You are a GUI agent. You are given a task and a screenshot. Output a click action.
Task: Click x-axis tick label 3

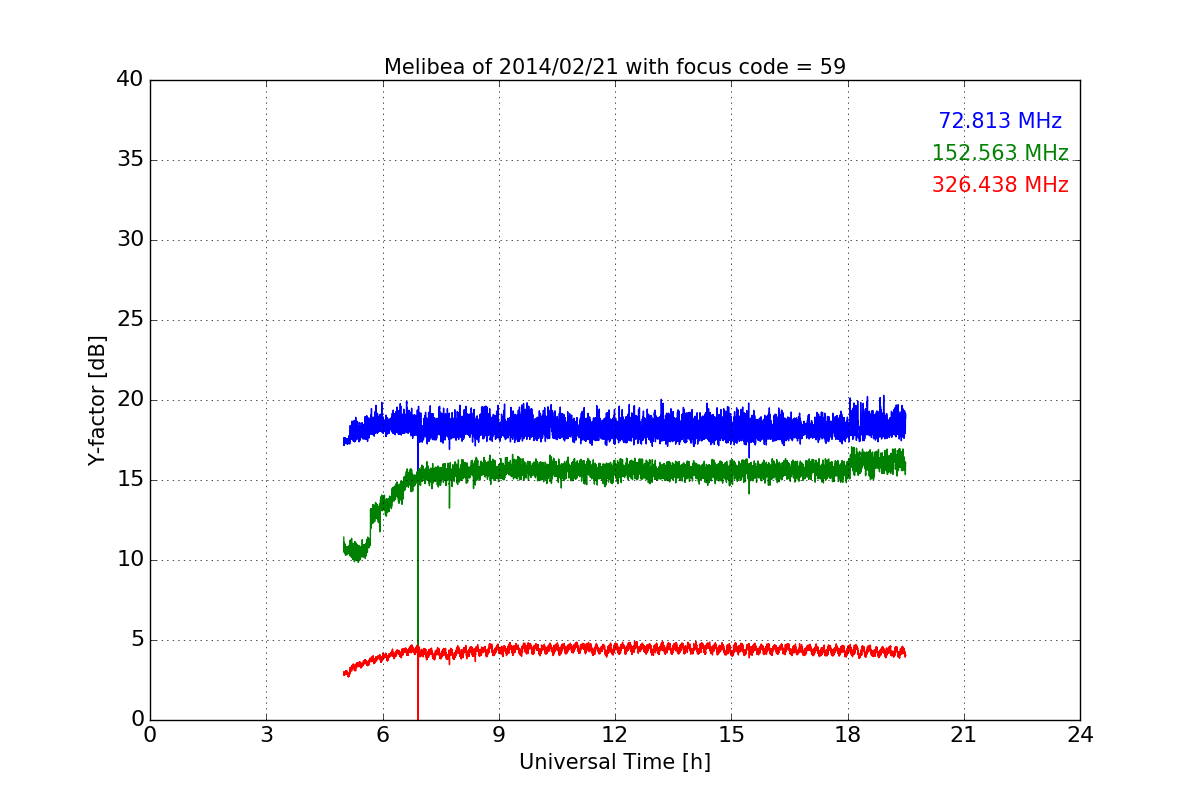pyautogui.click(x=266, y=735)
